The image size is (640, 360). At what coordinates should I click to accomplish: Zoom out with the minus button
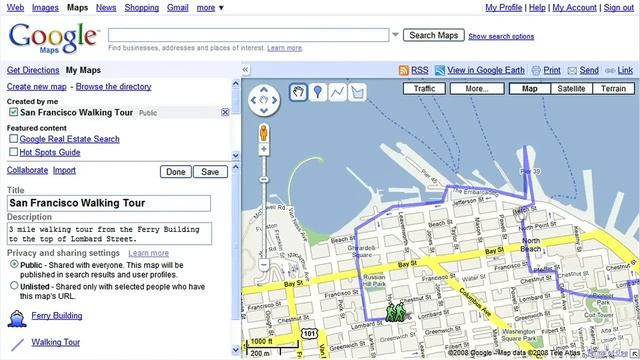point(264,265)
